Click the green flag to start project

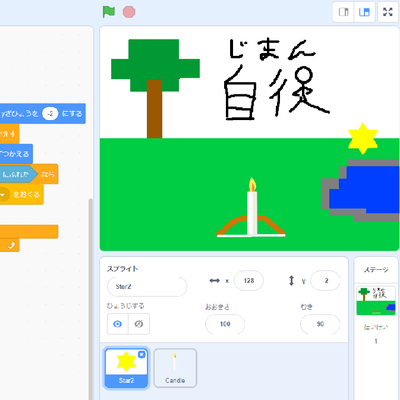coord(109,12)
